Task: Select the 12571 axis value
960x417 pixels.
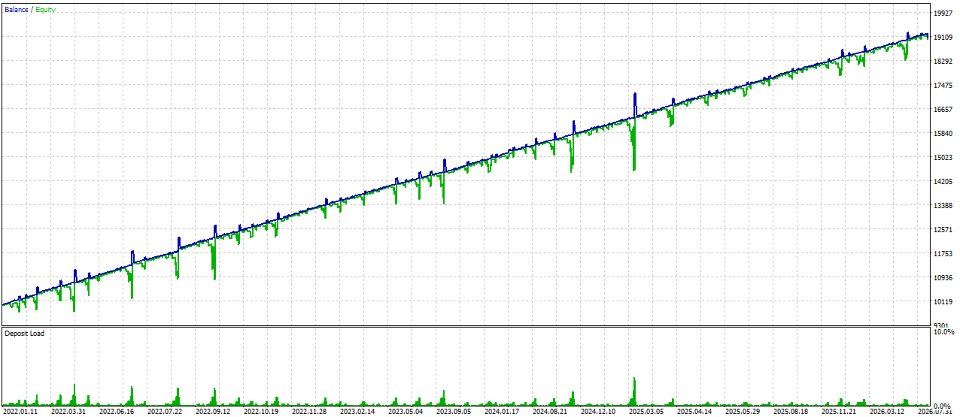Action: (x=942, y=229)
